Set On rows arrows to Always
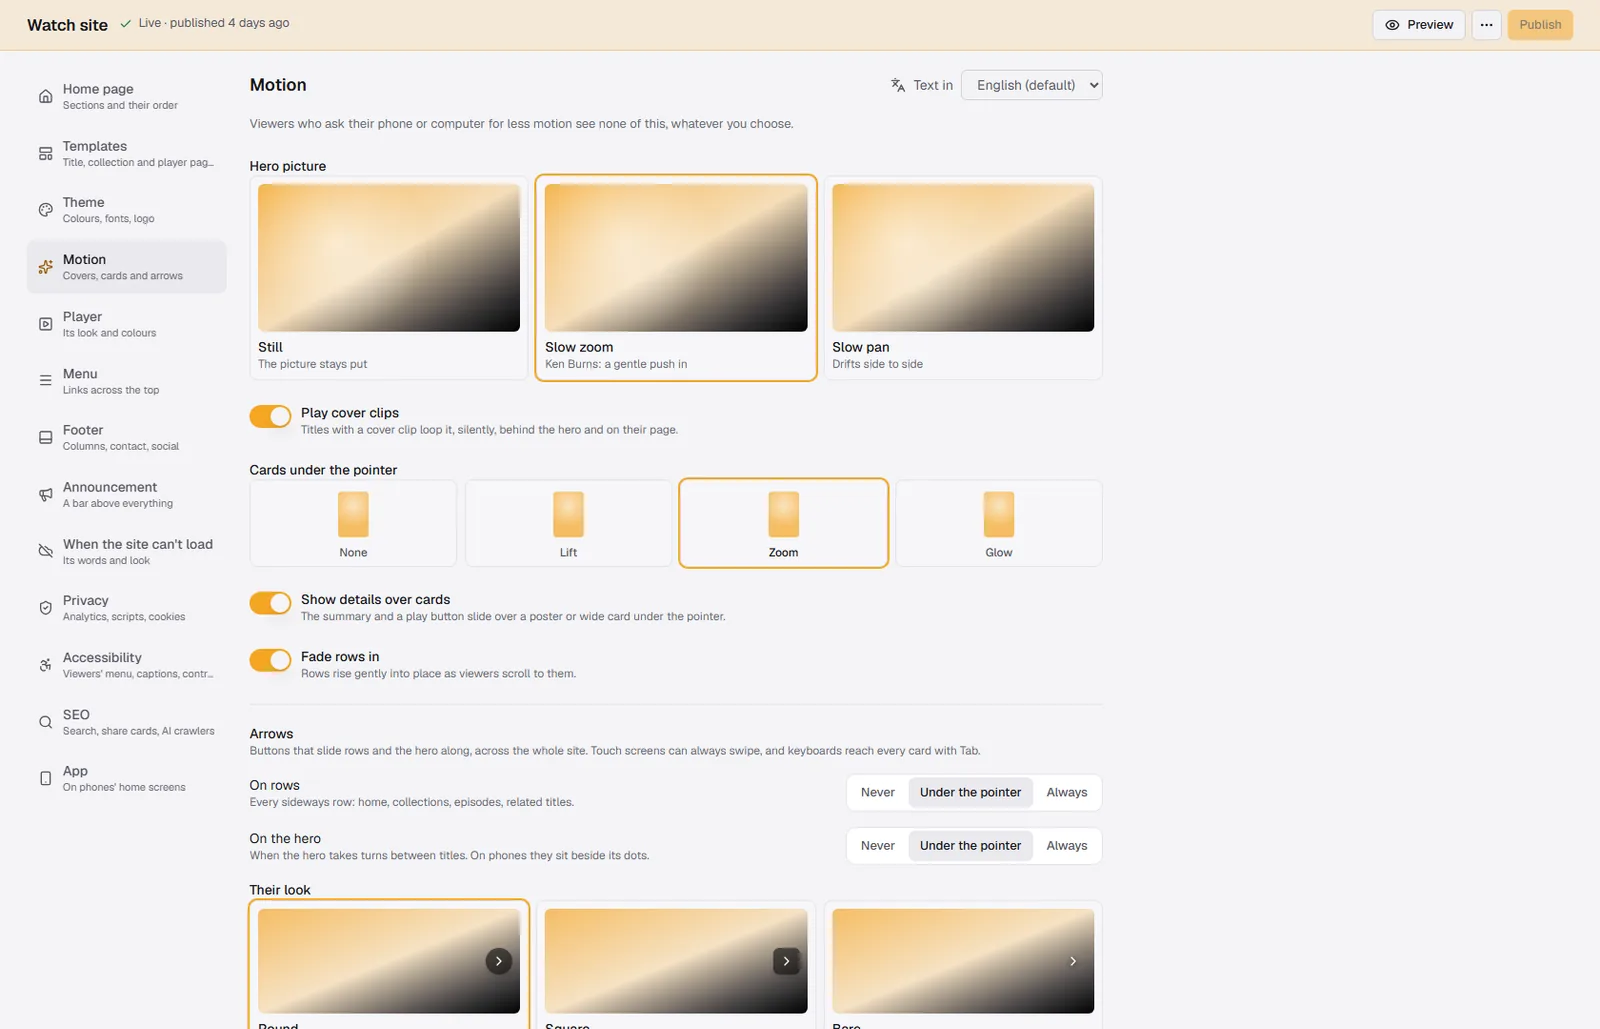1600x1029 pixels. (1066, 792)
